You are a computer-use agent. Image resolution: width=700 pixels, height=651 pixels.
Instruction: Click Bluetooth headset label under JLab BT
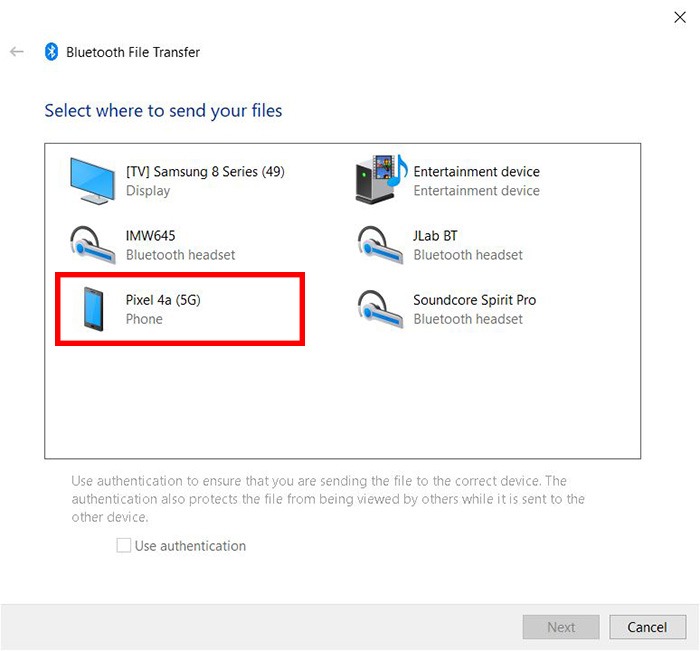(x=468, y=255)
